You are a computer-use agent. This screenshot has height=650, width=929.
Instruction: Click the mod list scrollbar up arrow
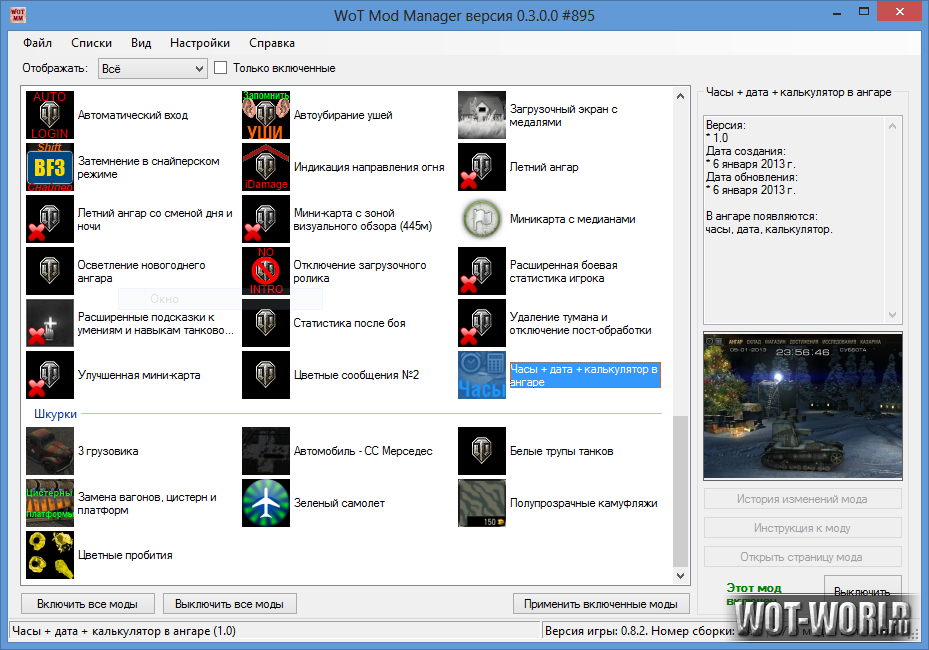click(x=680, y=96)
